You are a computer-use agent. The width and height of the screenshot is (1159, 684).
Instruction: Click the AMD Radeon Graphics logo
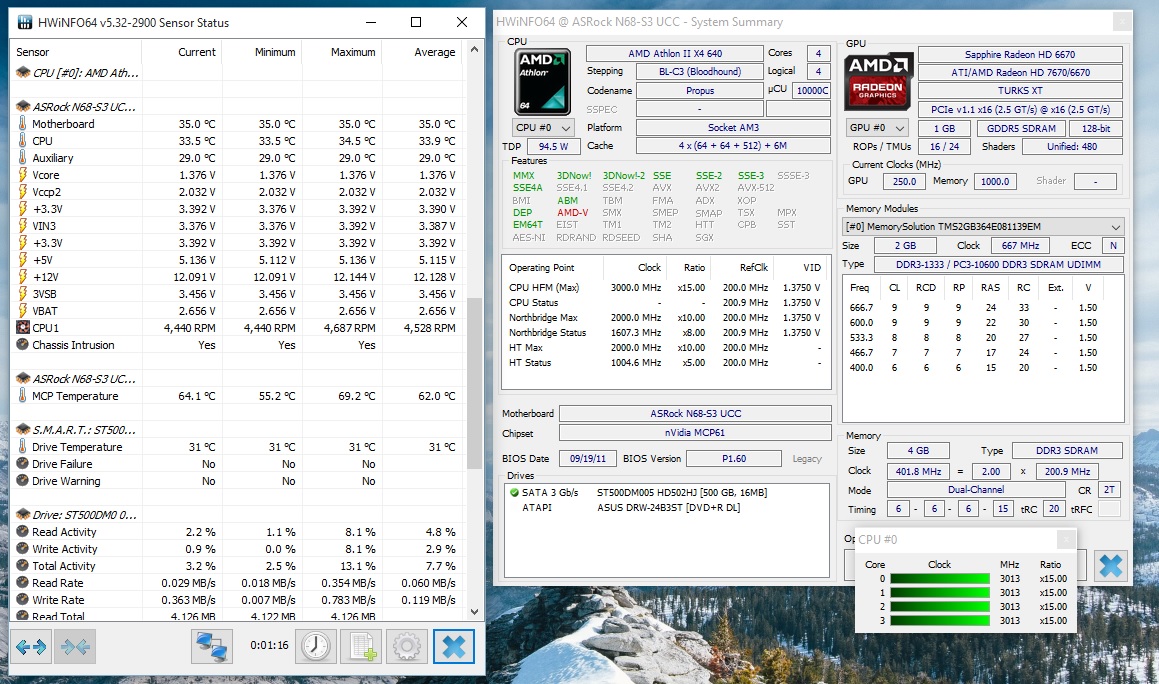tap(878, 81)
